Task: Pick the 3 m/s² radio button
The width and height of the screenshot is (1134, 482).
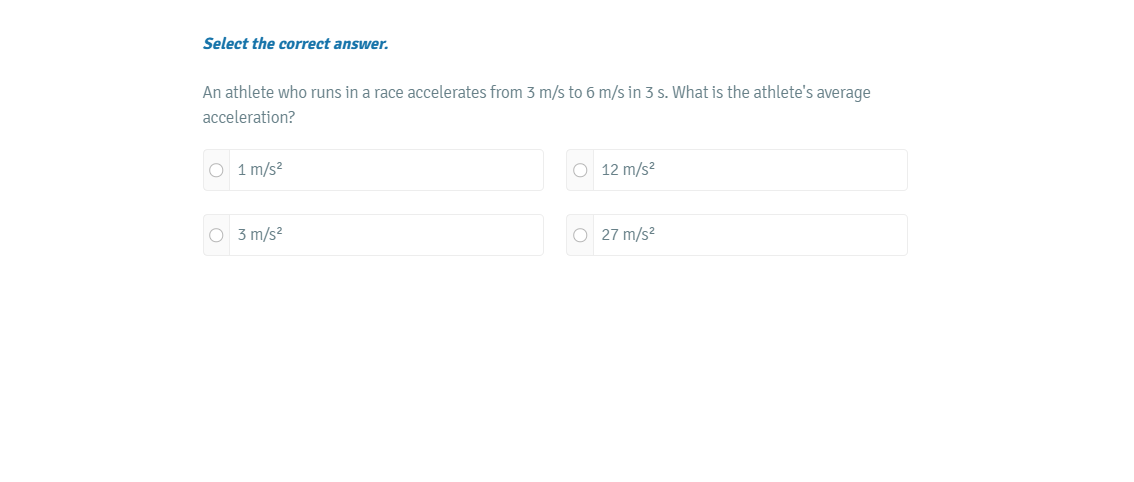Action: 216,235
